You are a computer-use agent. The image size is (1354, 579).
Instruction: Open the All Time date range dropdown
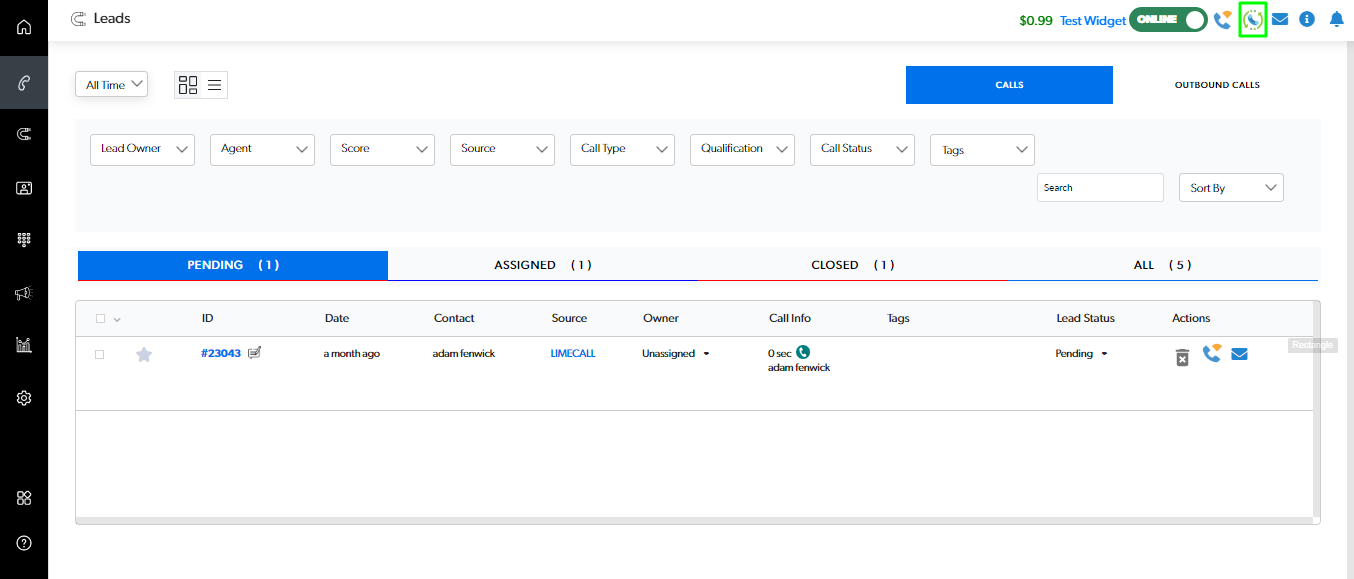111,85
